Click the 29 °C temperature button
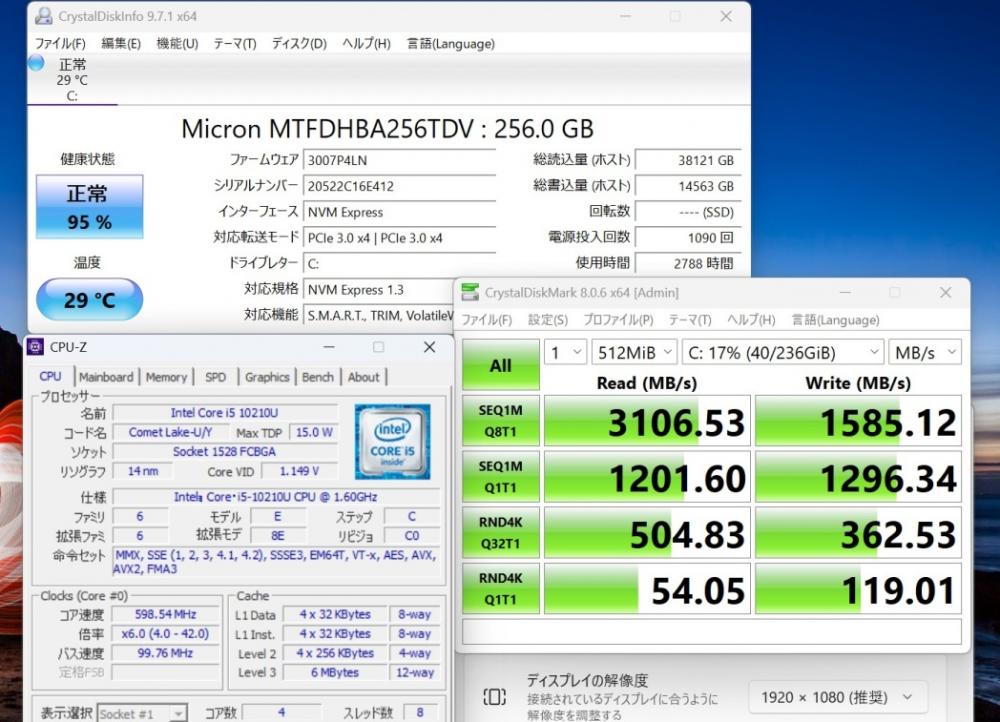Screen dimensions: 1000x722 (x=89, y=299)
